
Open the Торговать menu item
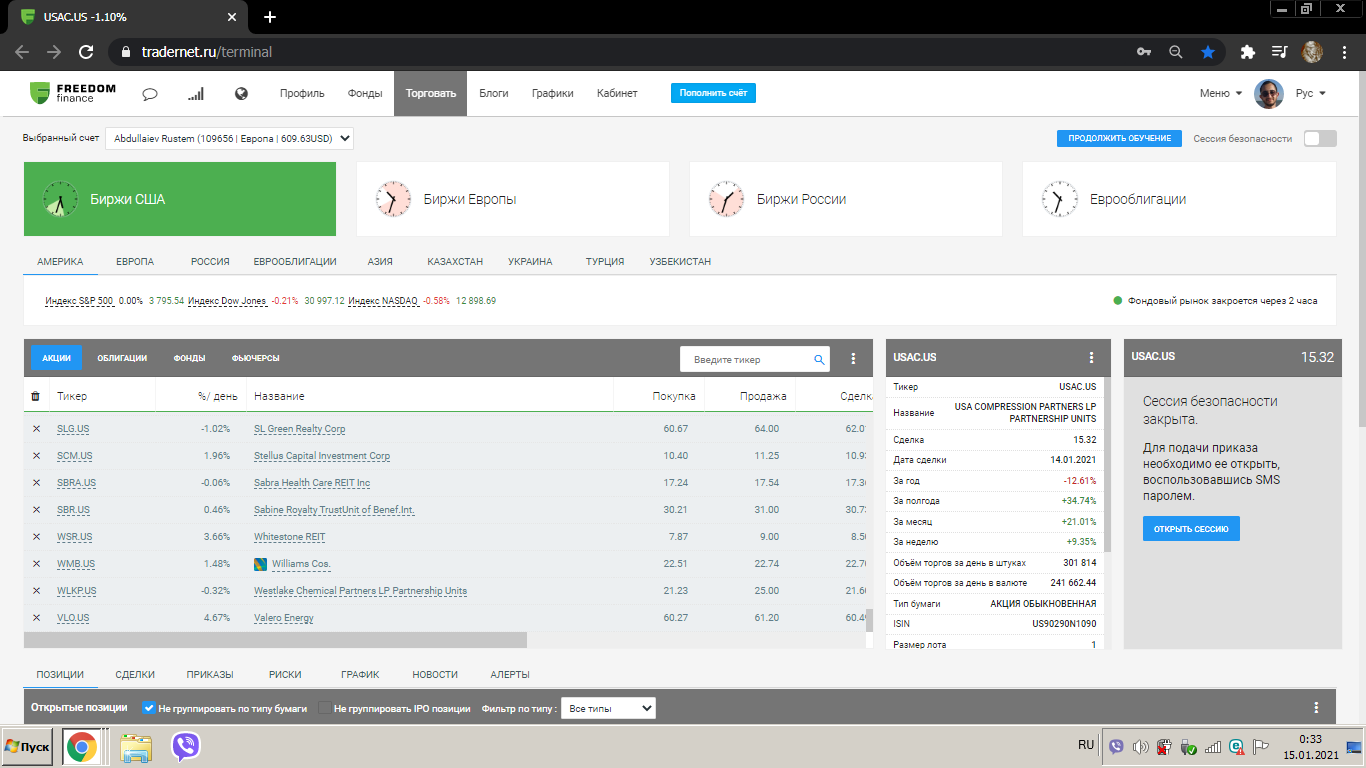click(430, 93)
